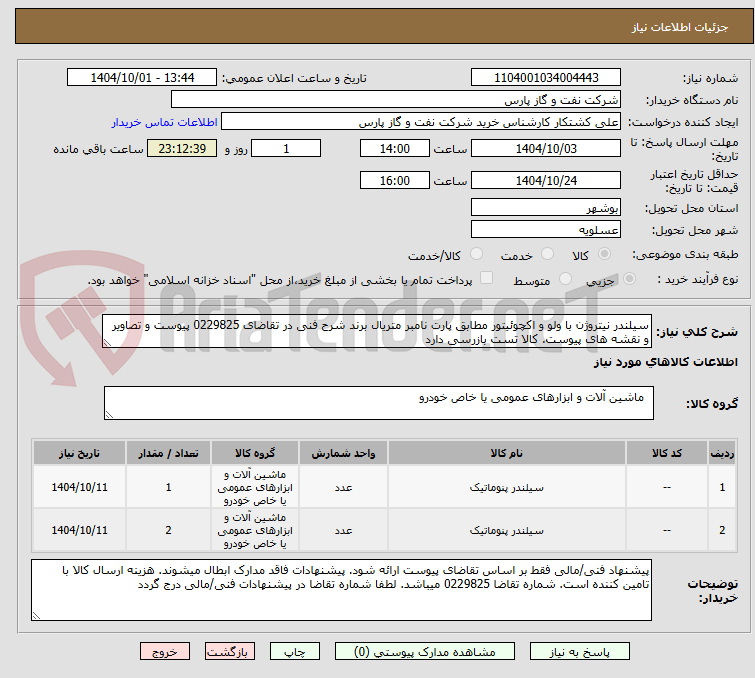
Task: Open اطلاعات تماس خریدار link
Action: coord(165,122)
